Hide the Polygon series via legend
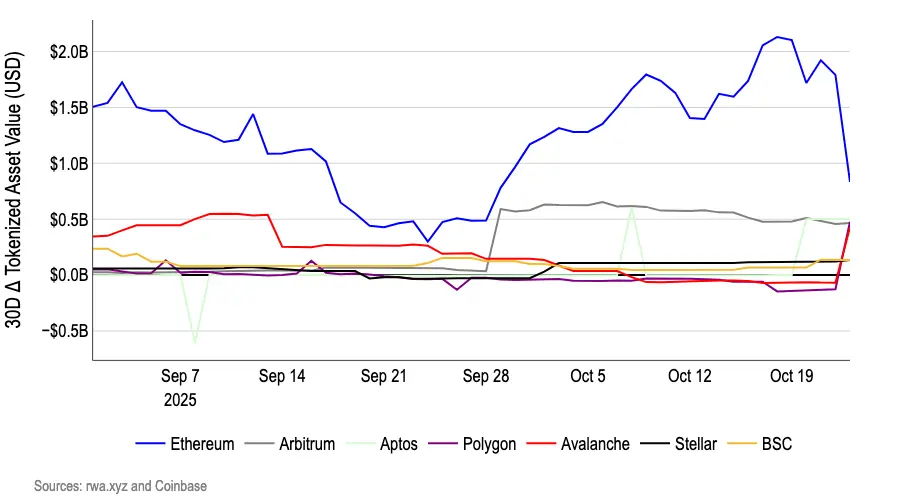This screenshot has width=900, height=500. 472,444
